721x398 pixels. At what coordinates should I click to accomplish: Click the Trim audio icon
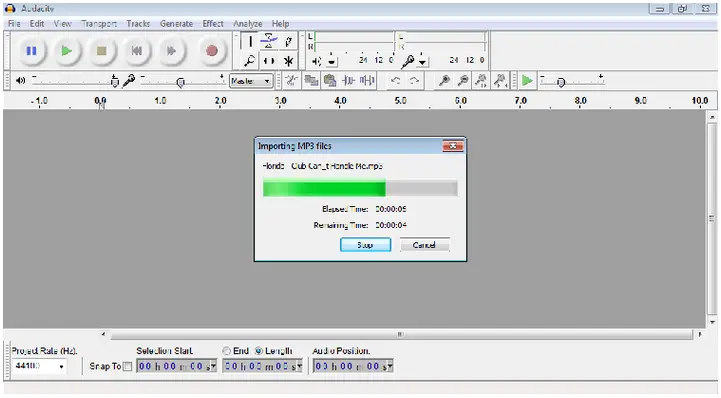point(348,81)
